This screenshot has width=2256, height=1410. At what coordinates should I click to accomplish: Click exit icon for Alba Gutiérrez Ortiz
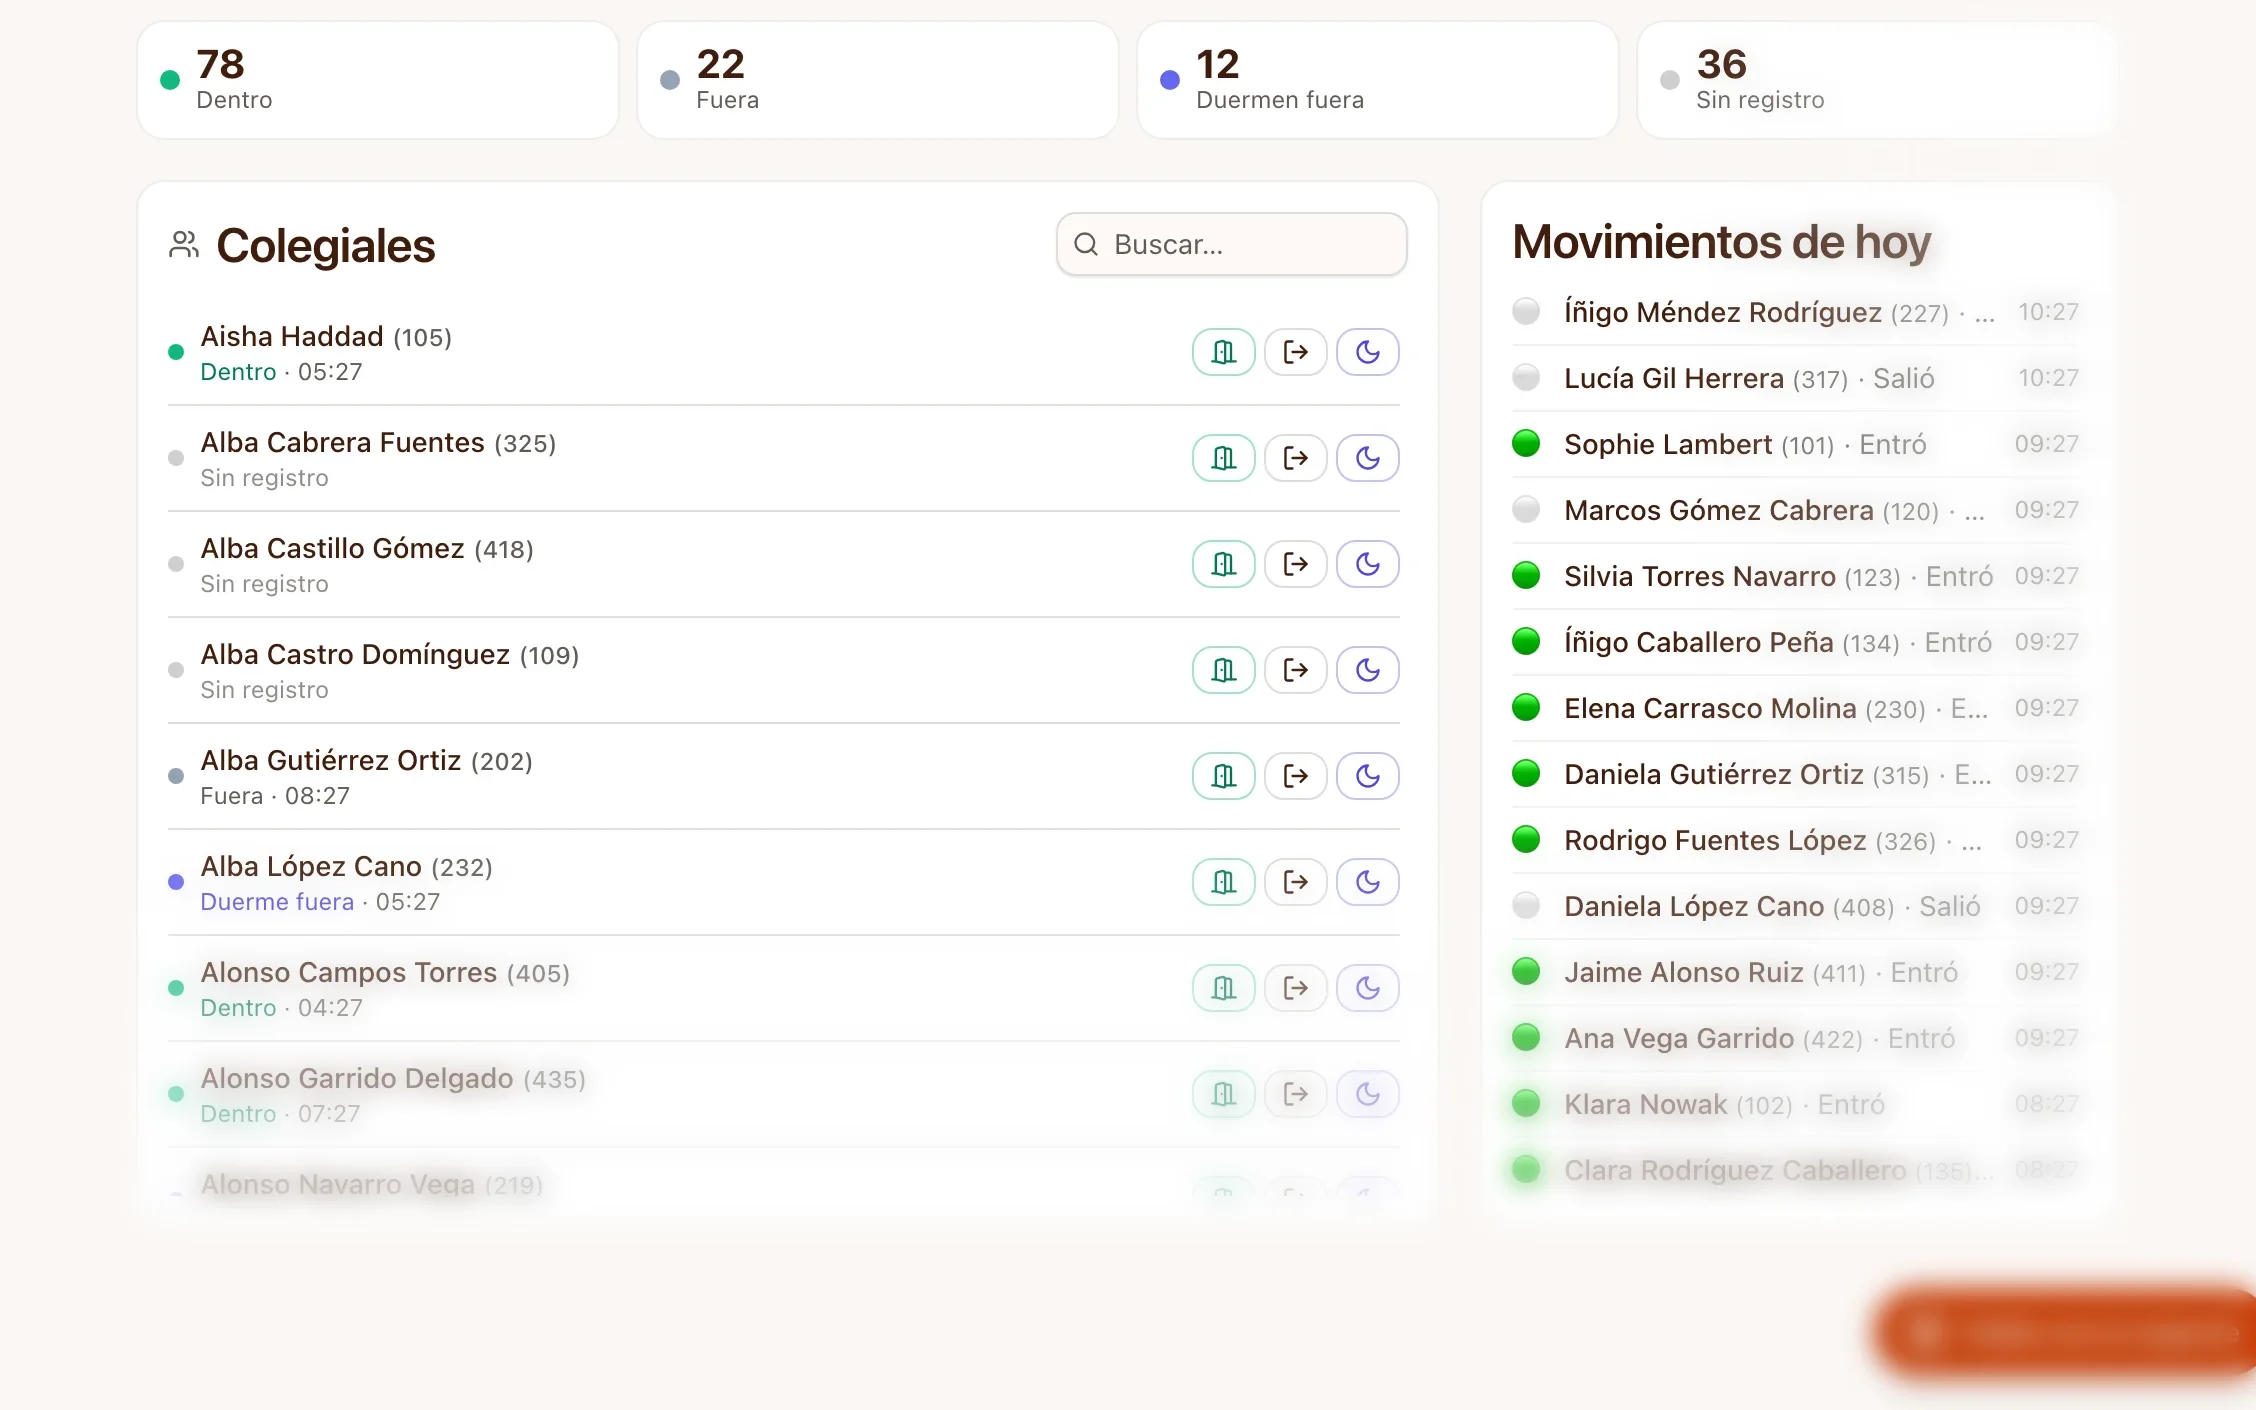(x=1295, y=776)
